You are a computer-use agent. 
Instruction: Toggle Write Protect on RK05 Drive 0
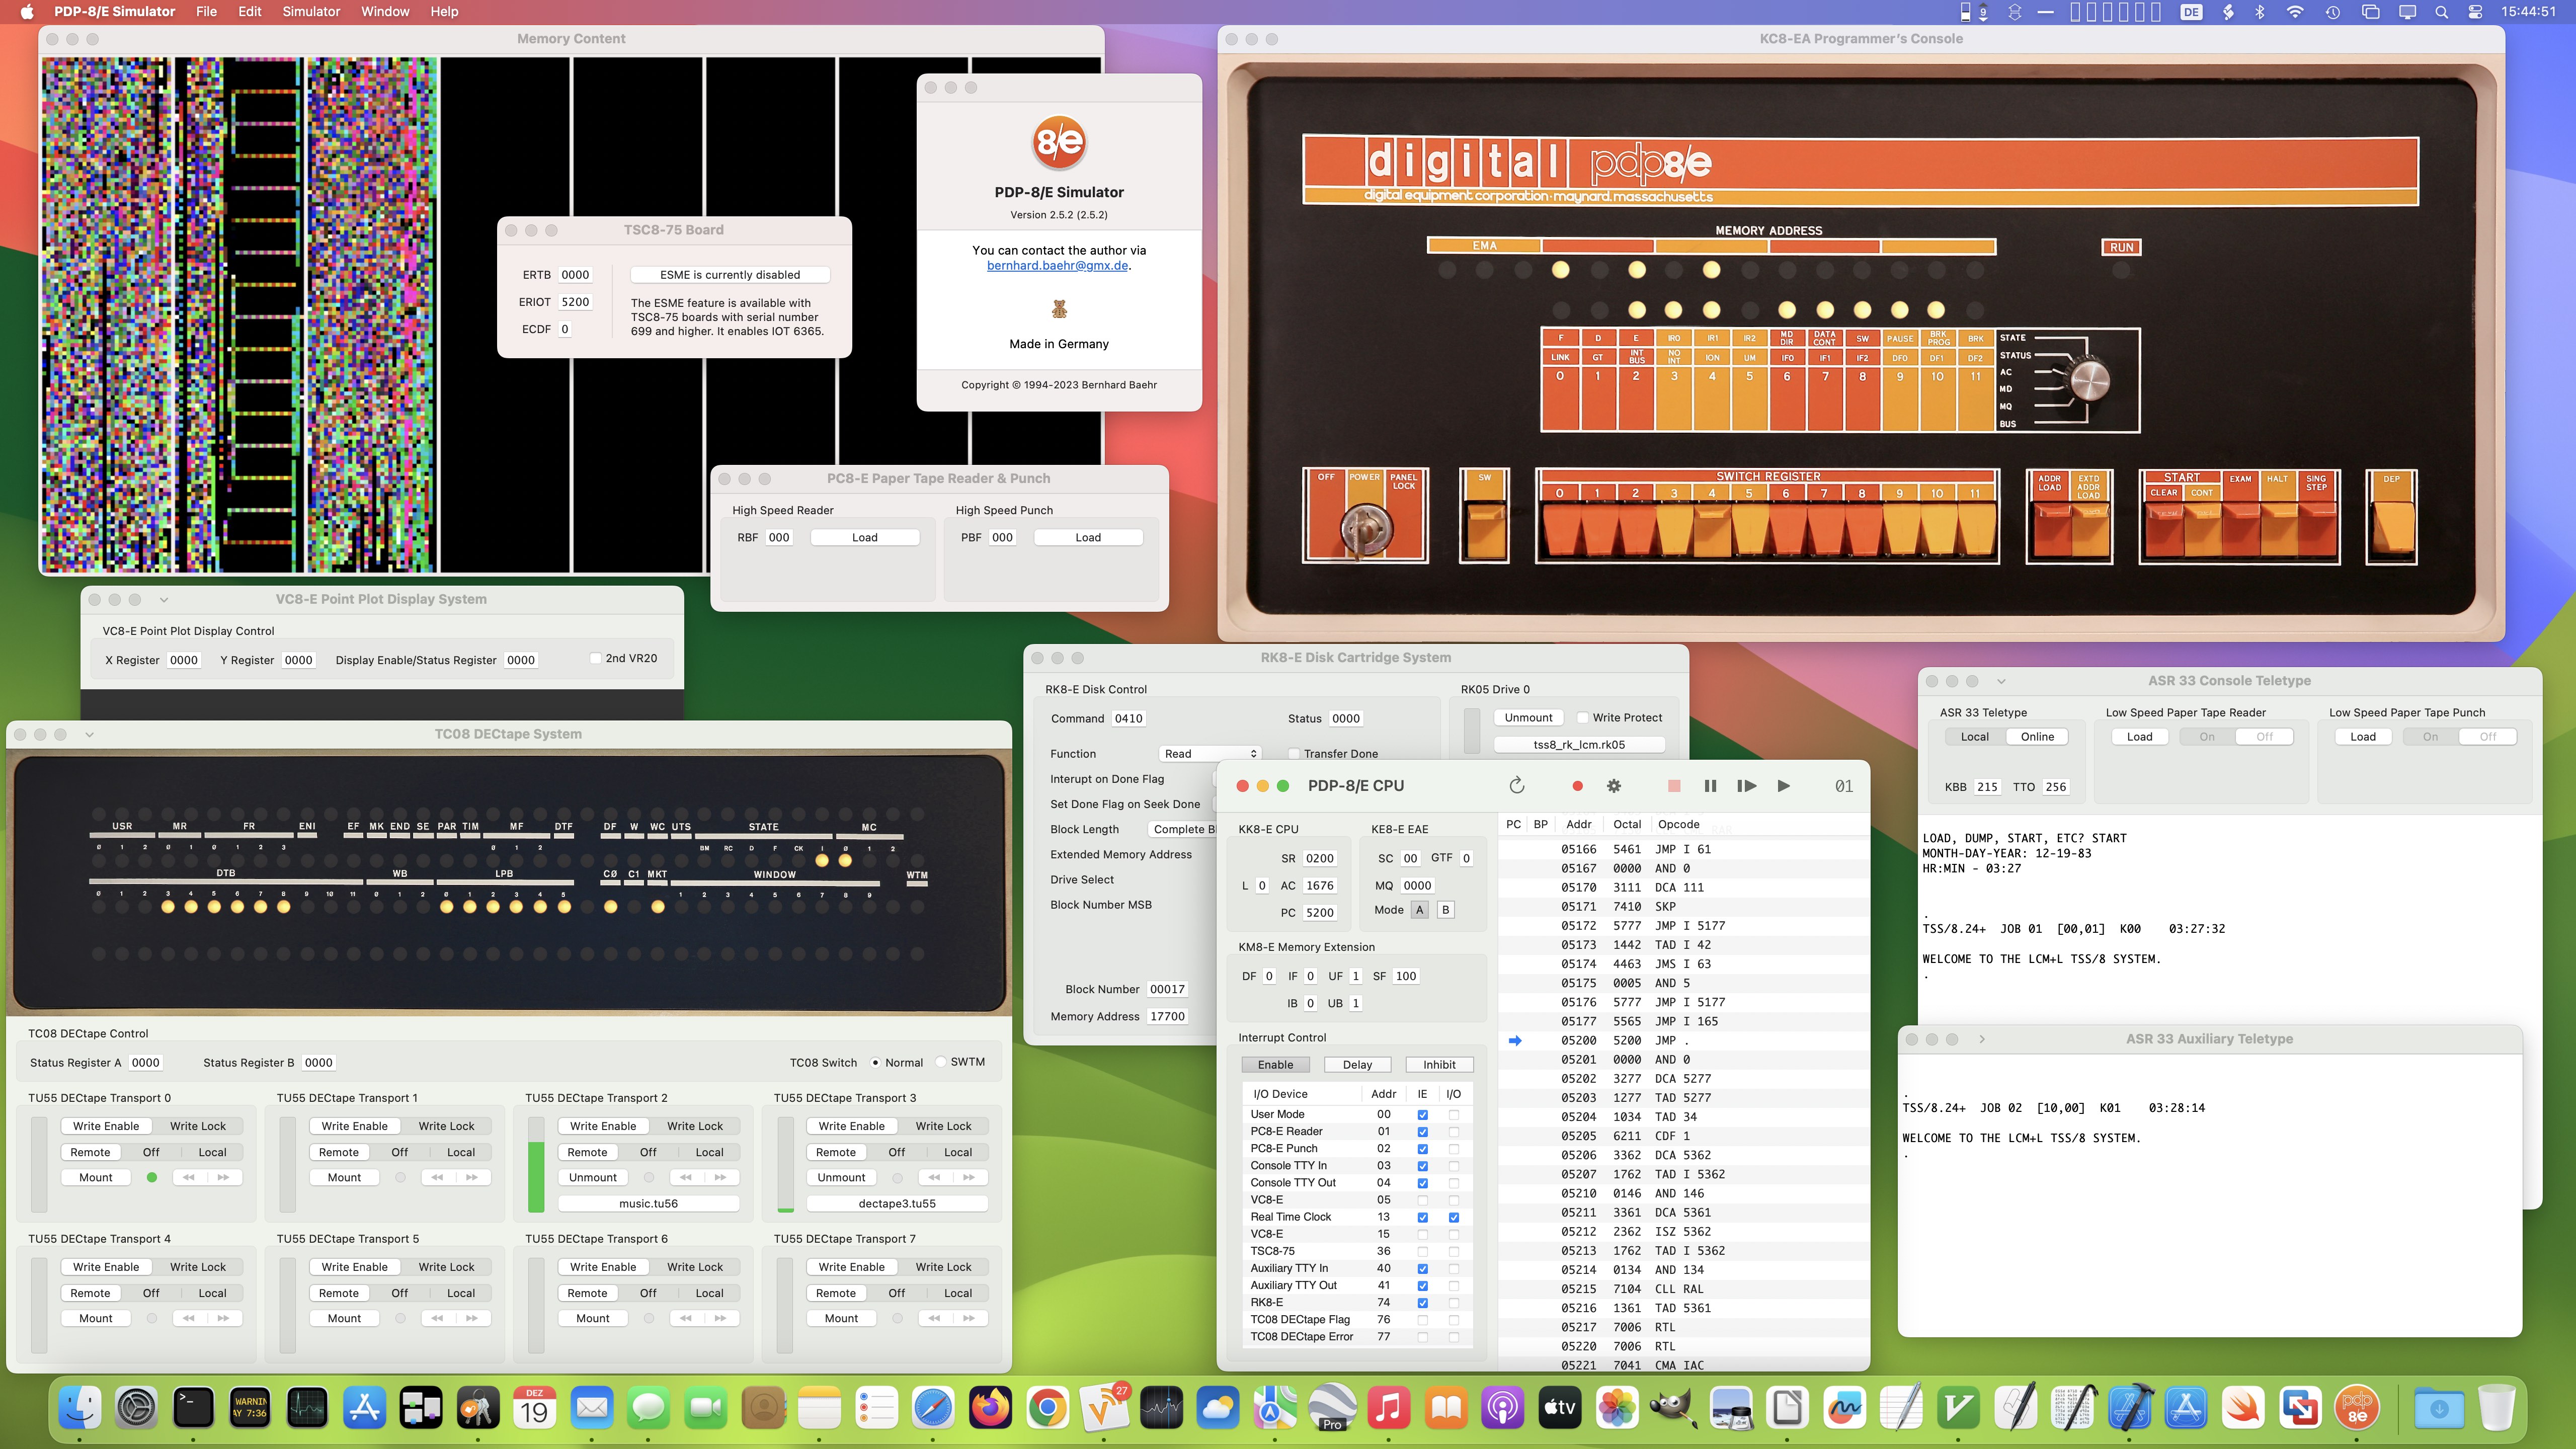tap(1583, 717)
